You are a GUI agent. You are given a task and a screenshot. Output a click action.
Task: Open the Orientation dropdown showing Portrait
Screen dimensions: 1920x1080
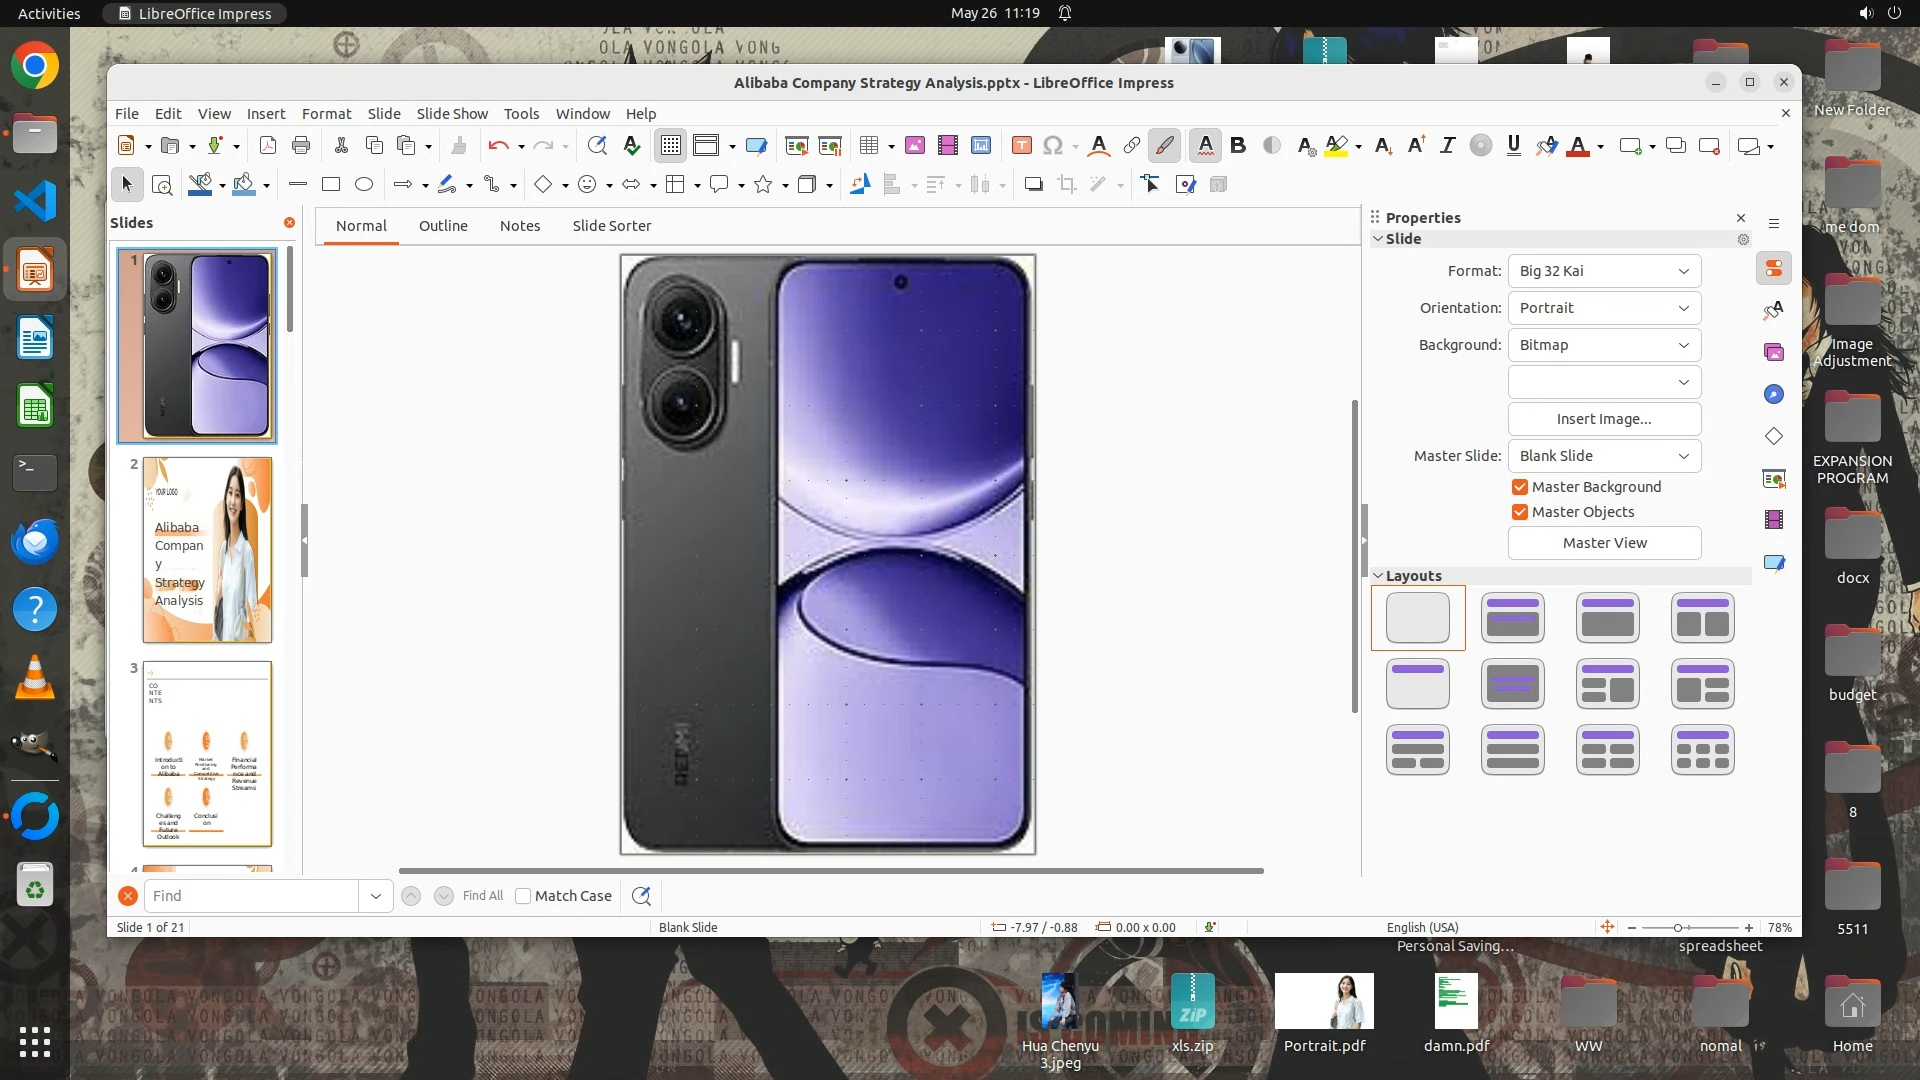1604,308
